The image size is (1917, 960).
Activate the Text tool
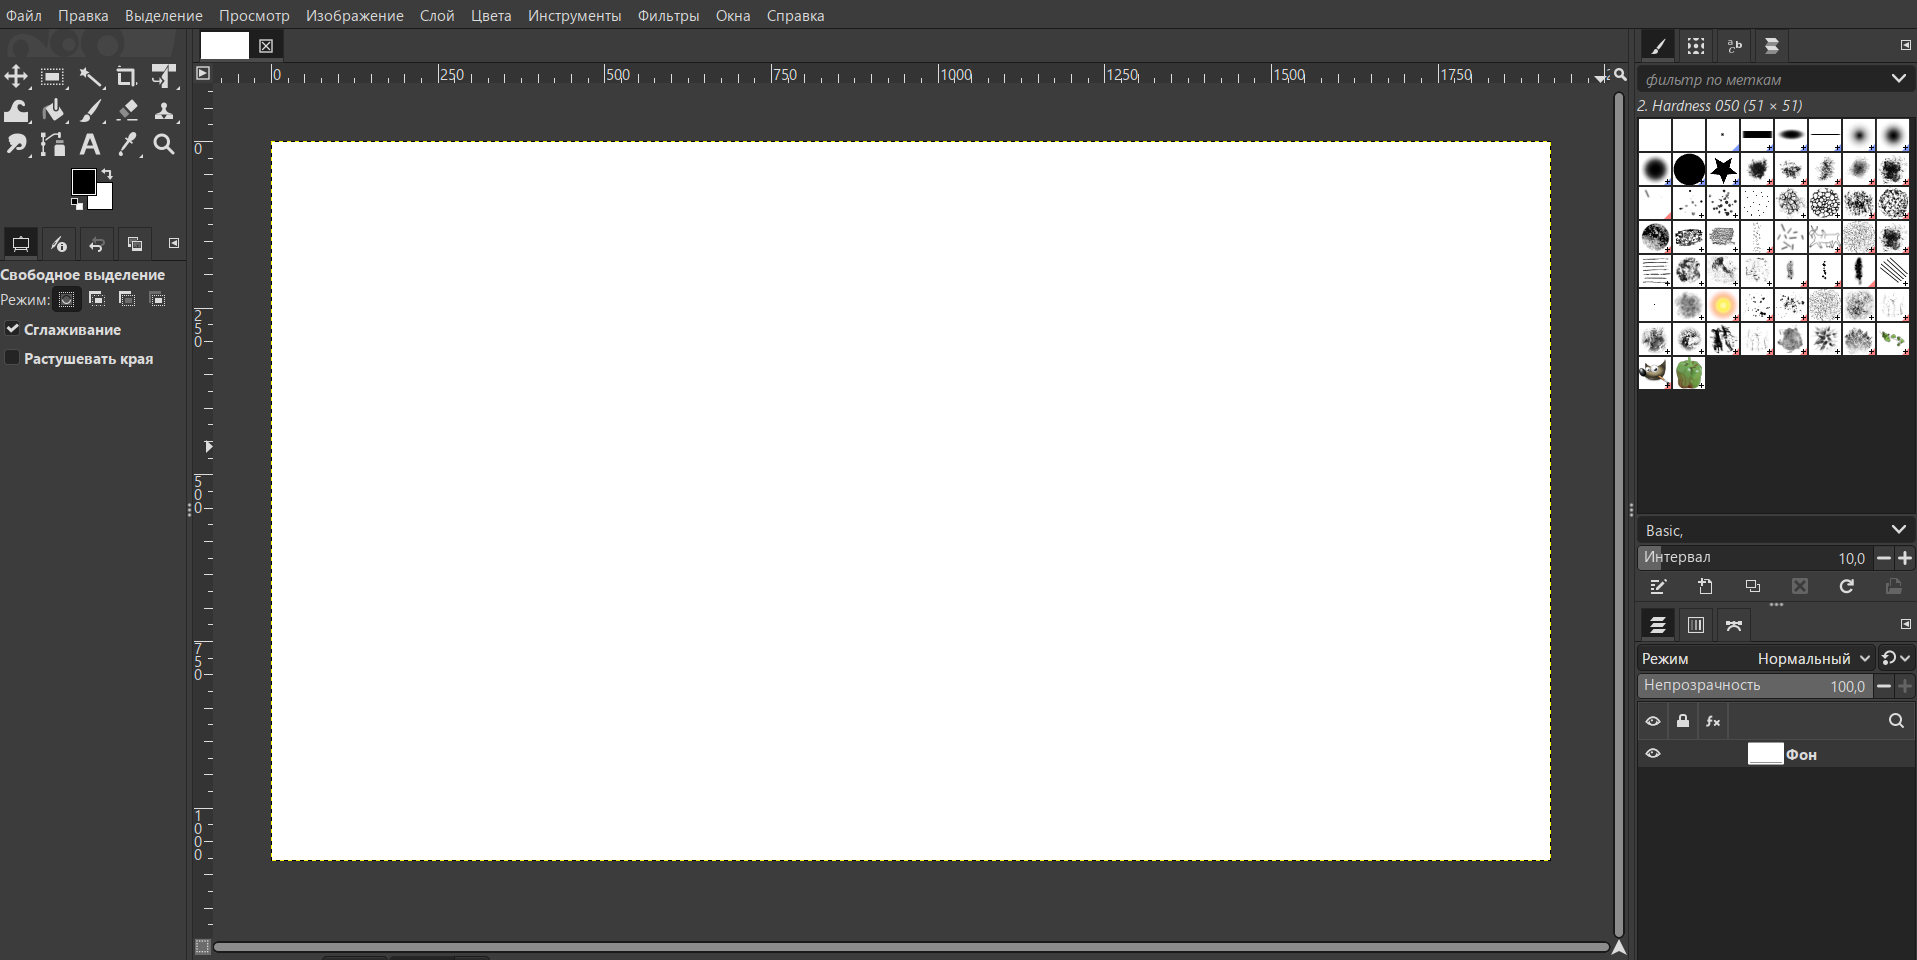coord(90,145)
